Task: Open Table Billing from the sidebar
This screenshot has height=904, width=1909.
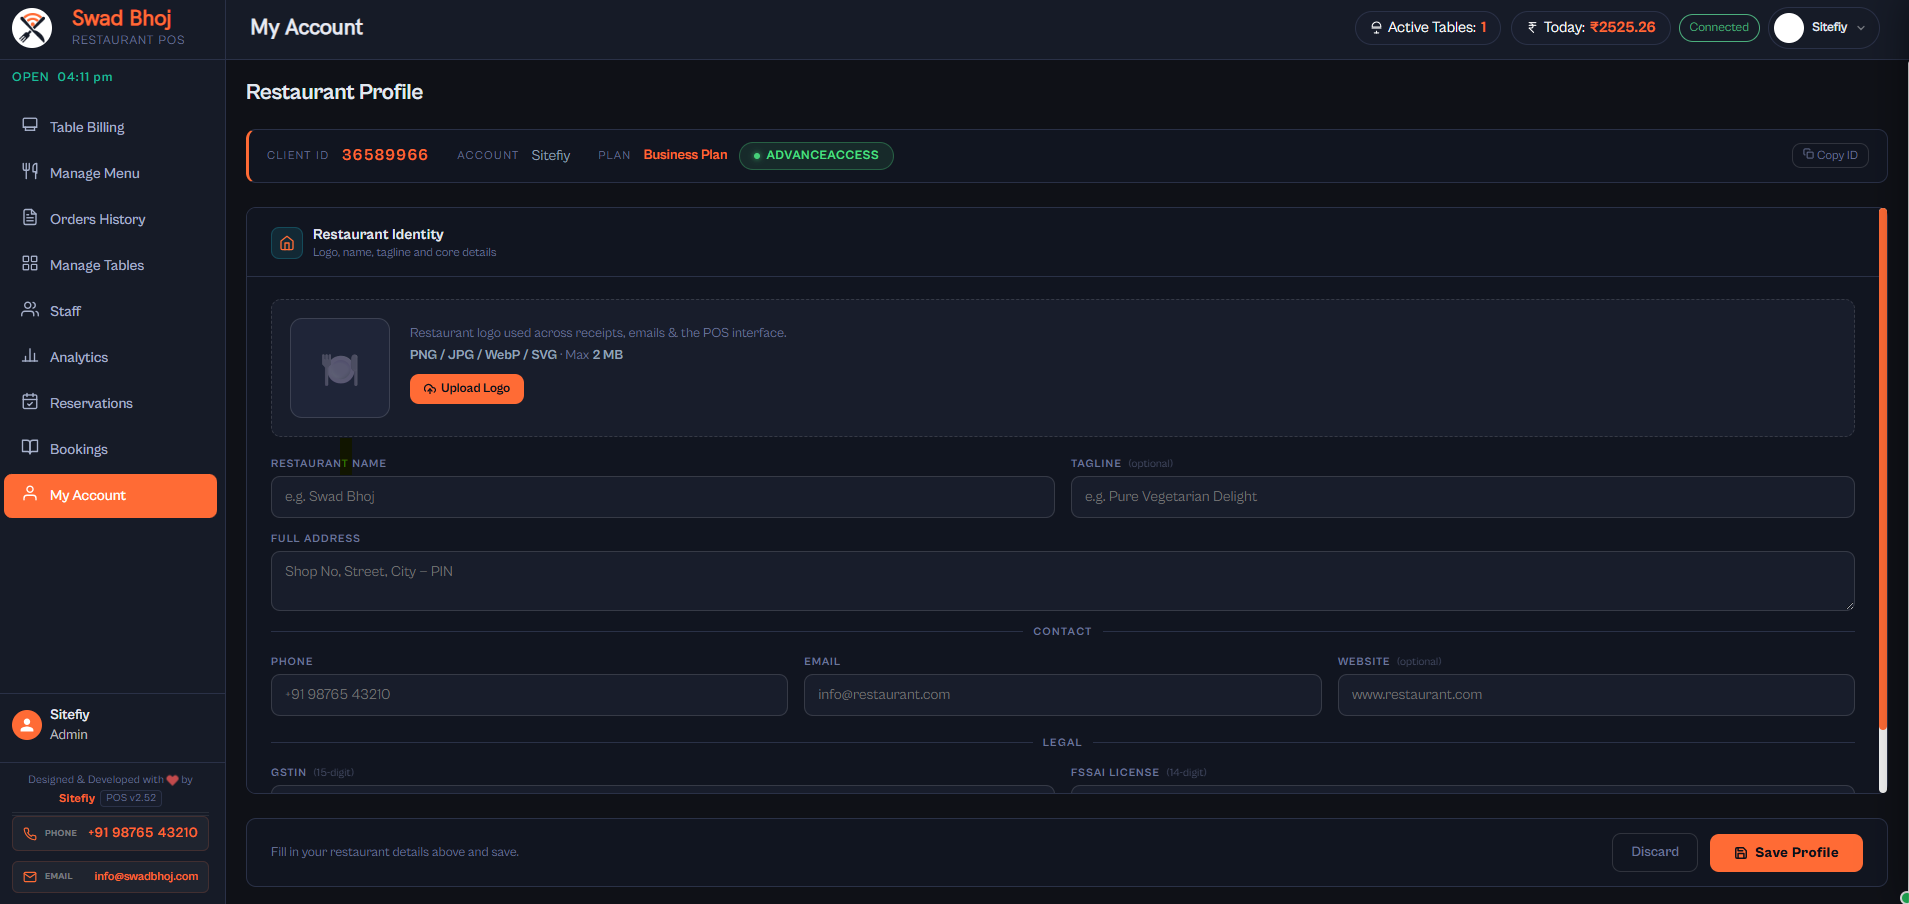Action: 87,127
